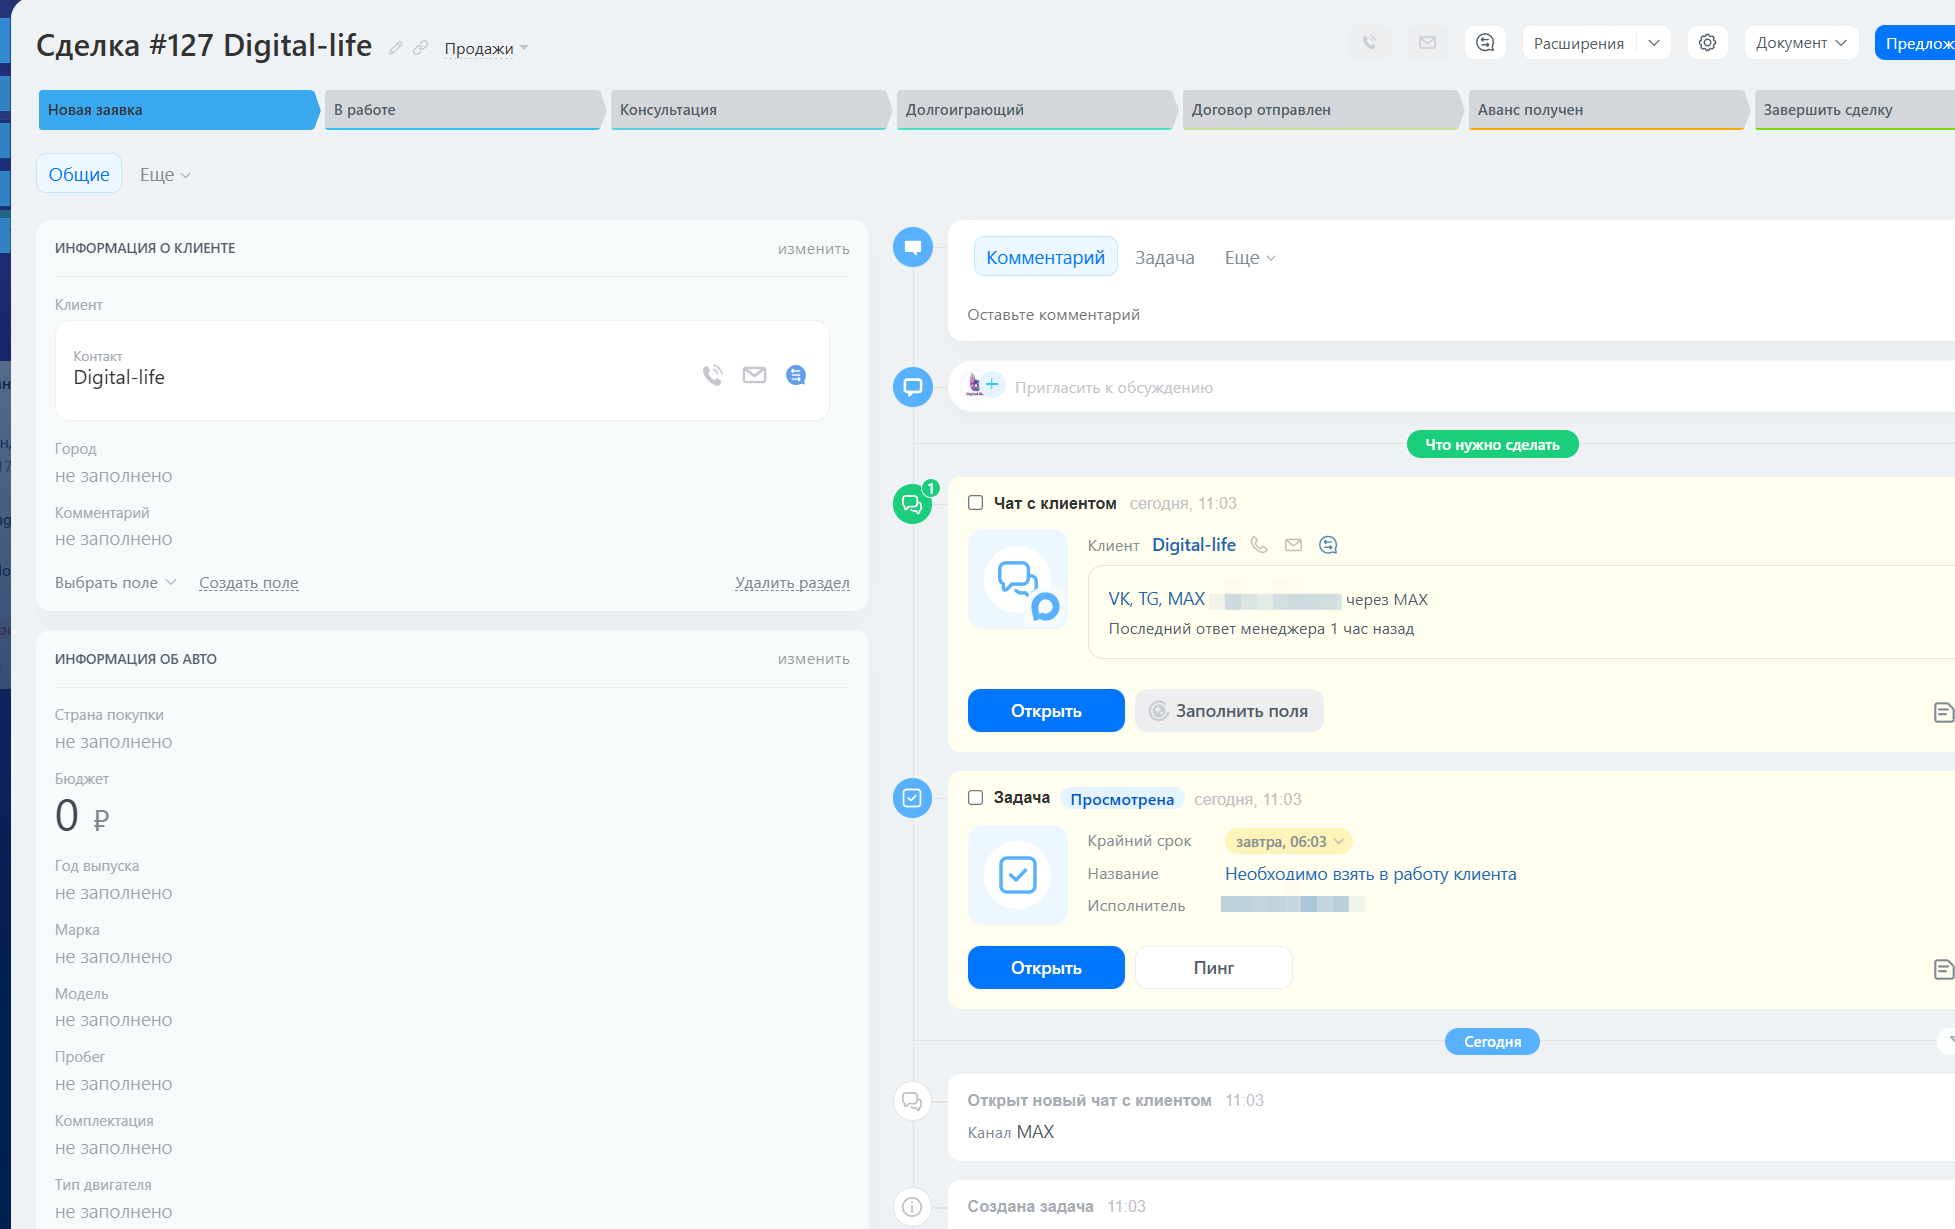
Task: Click Открыть in the Чат с клиентом card
Action: 1046,711
